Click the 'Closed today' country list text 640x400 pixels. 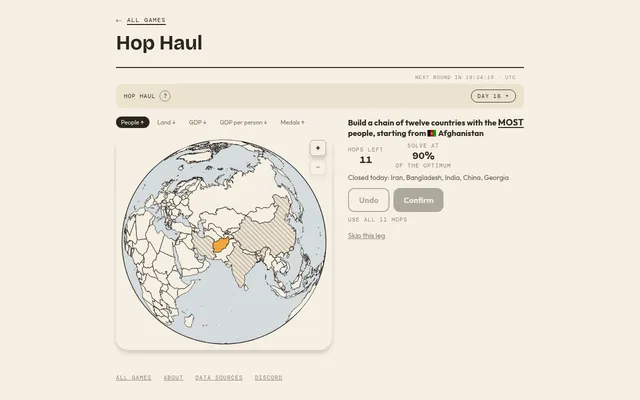[x=428, y=178]
